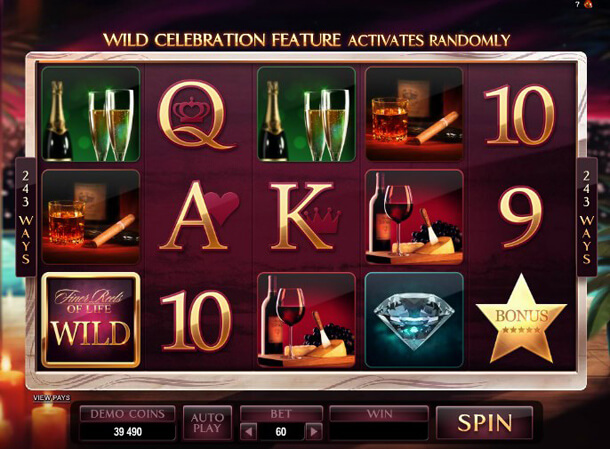Click the bet amount field showing 60
This screenshot has width=610, height=449.
[x=281, y=431]
